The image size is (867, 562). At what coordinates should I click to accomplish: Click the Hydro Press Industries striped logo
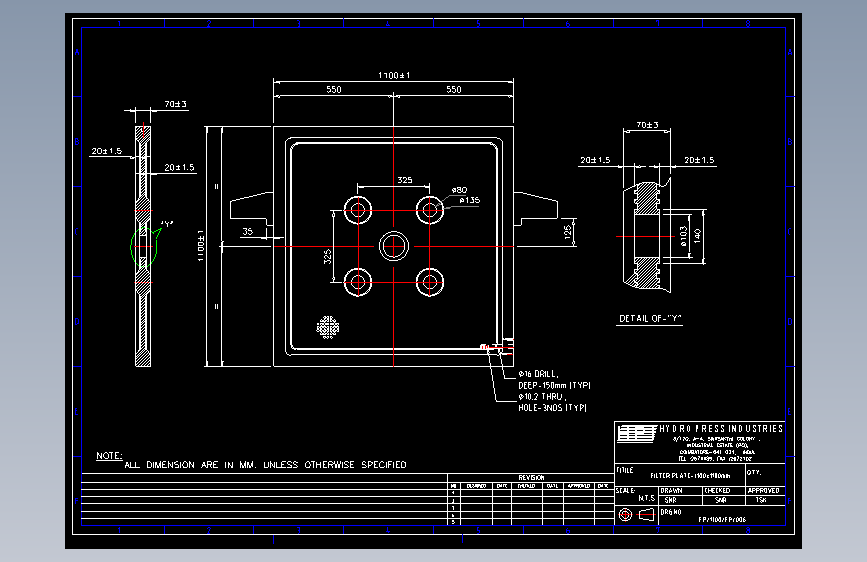click(636, 433)
